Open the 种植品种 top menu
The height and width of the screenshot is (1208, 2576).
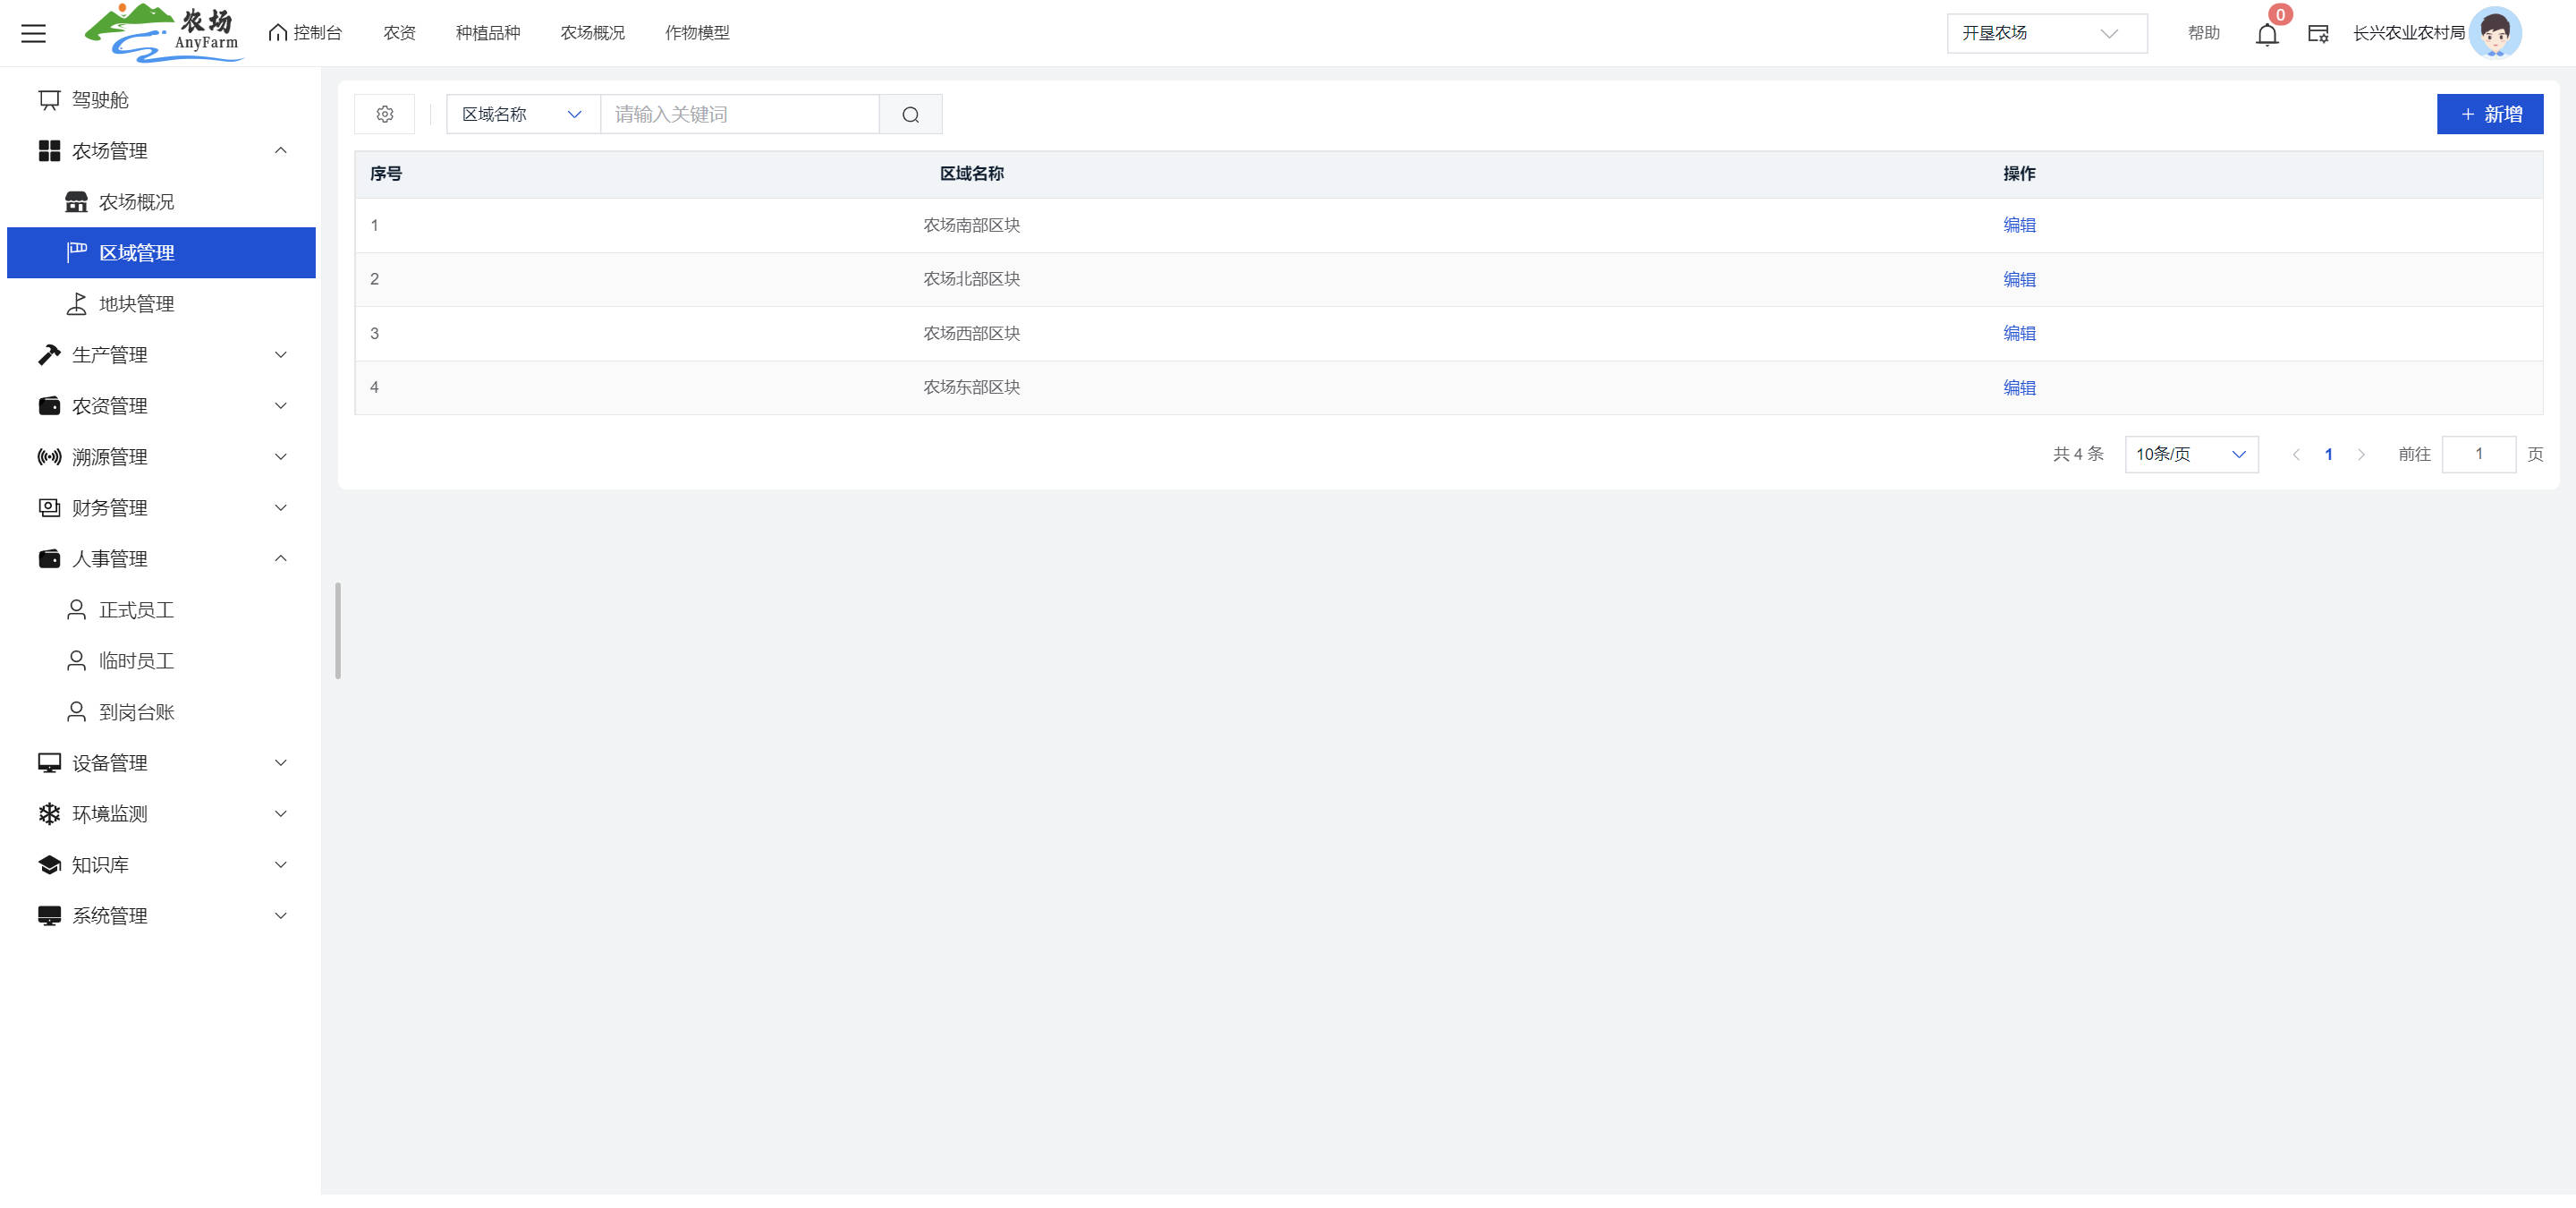[487, 33]
